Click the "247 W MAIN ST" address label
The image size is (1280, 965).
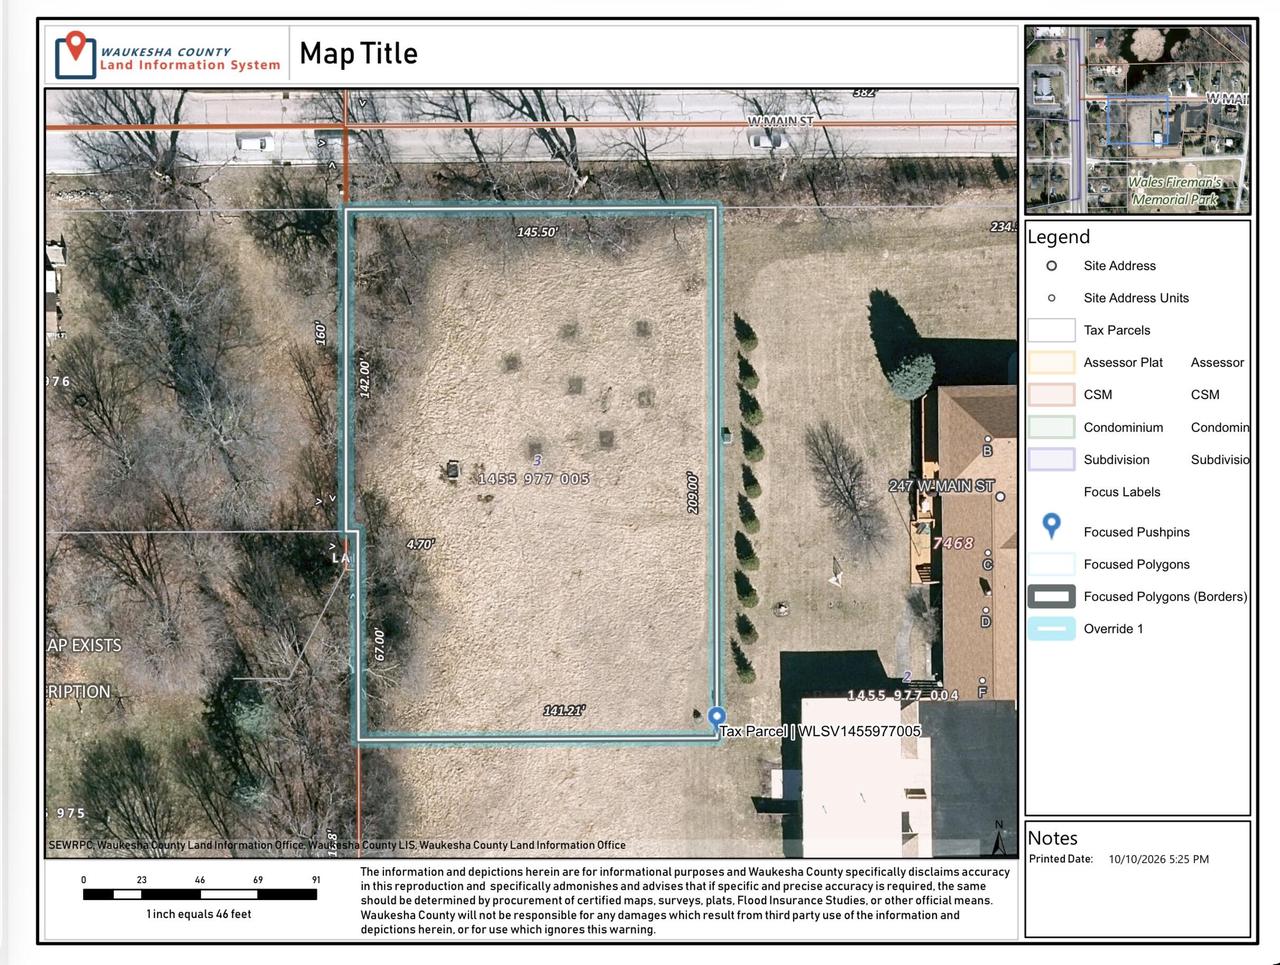pyautogui.click(x=941, y=486)
